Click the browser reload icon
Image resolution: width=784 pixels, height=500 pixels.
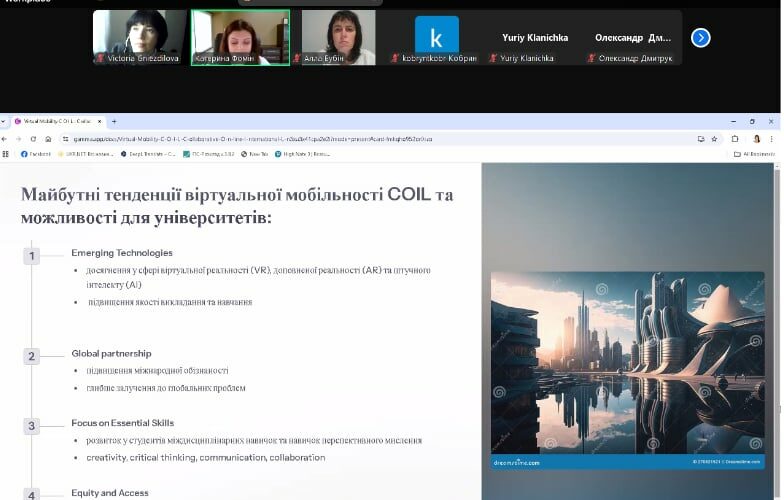click(33, 139)
